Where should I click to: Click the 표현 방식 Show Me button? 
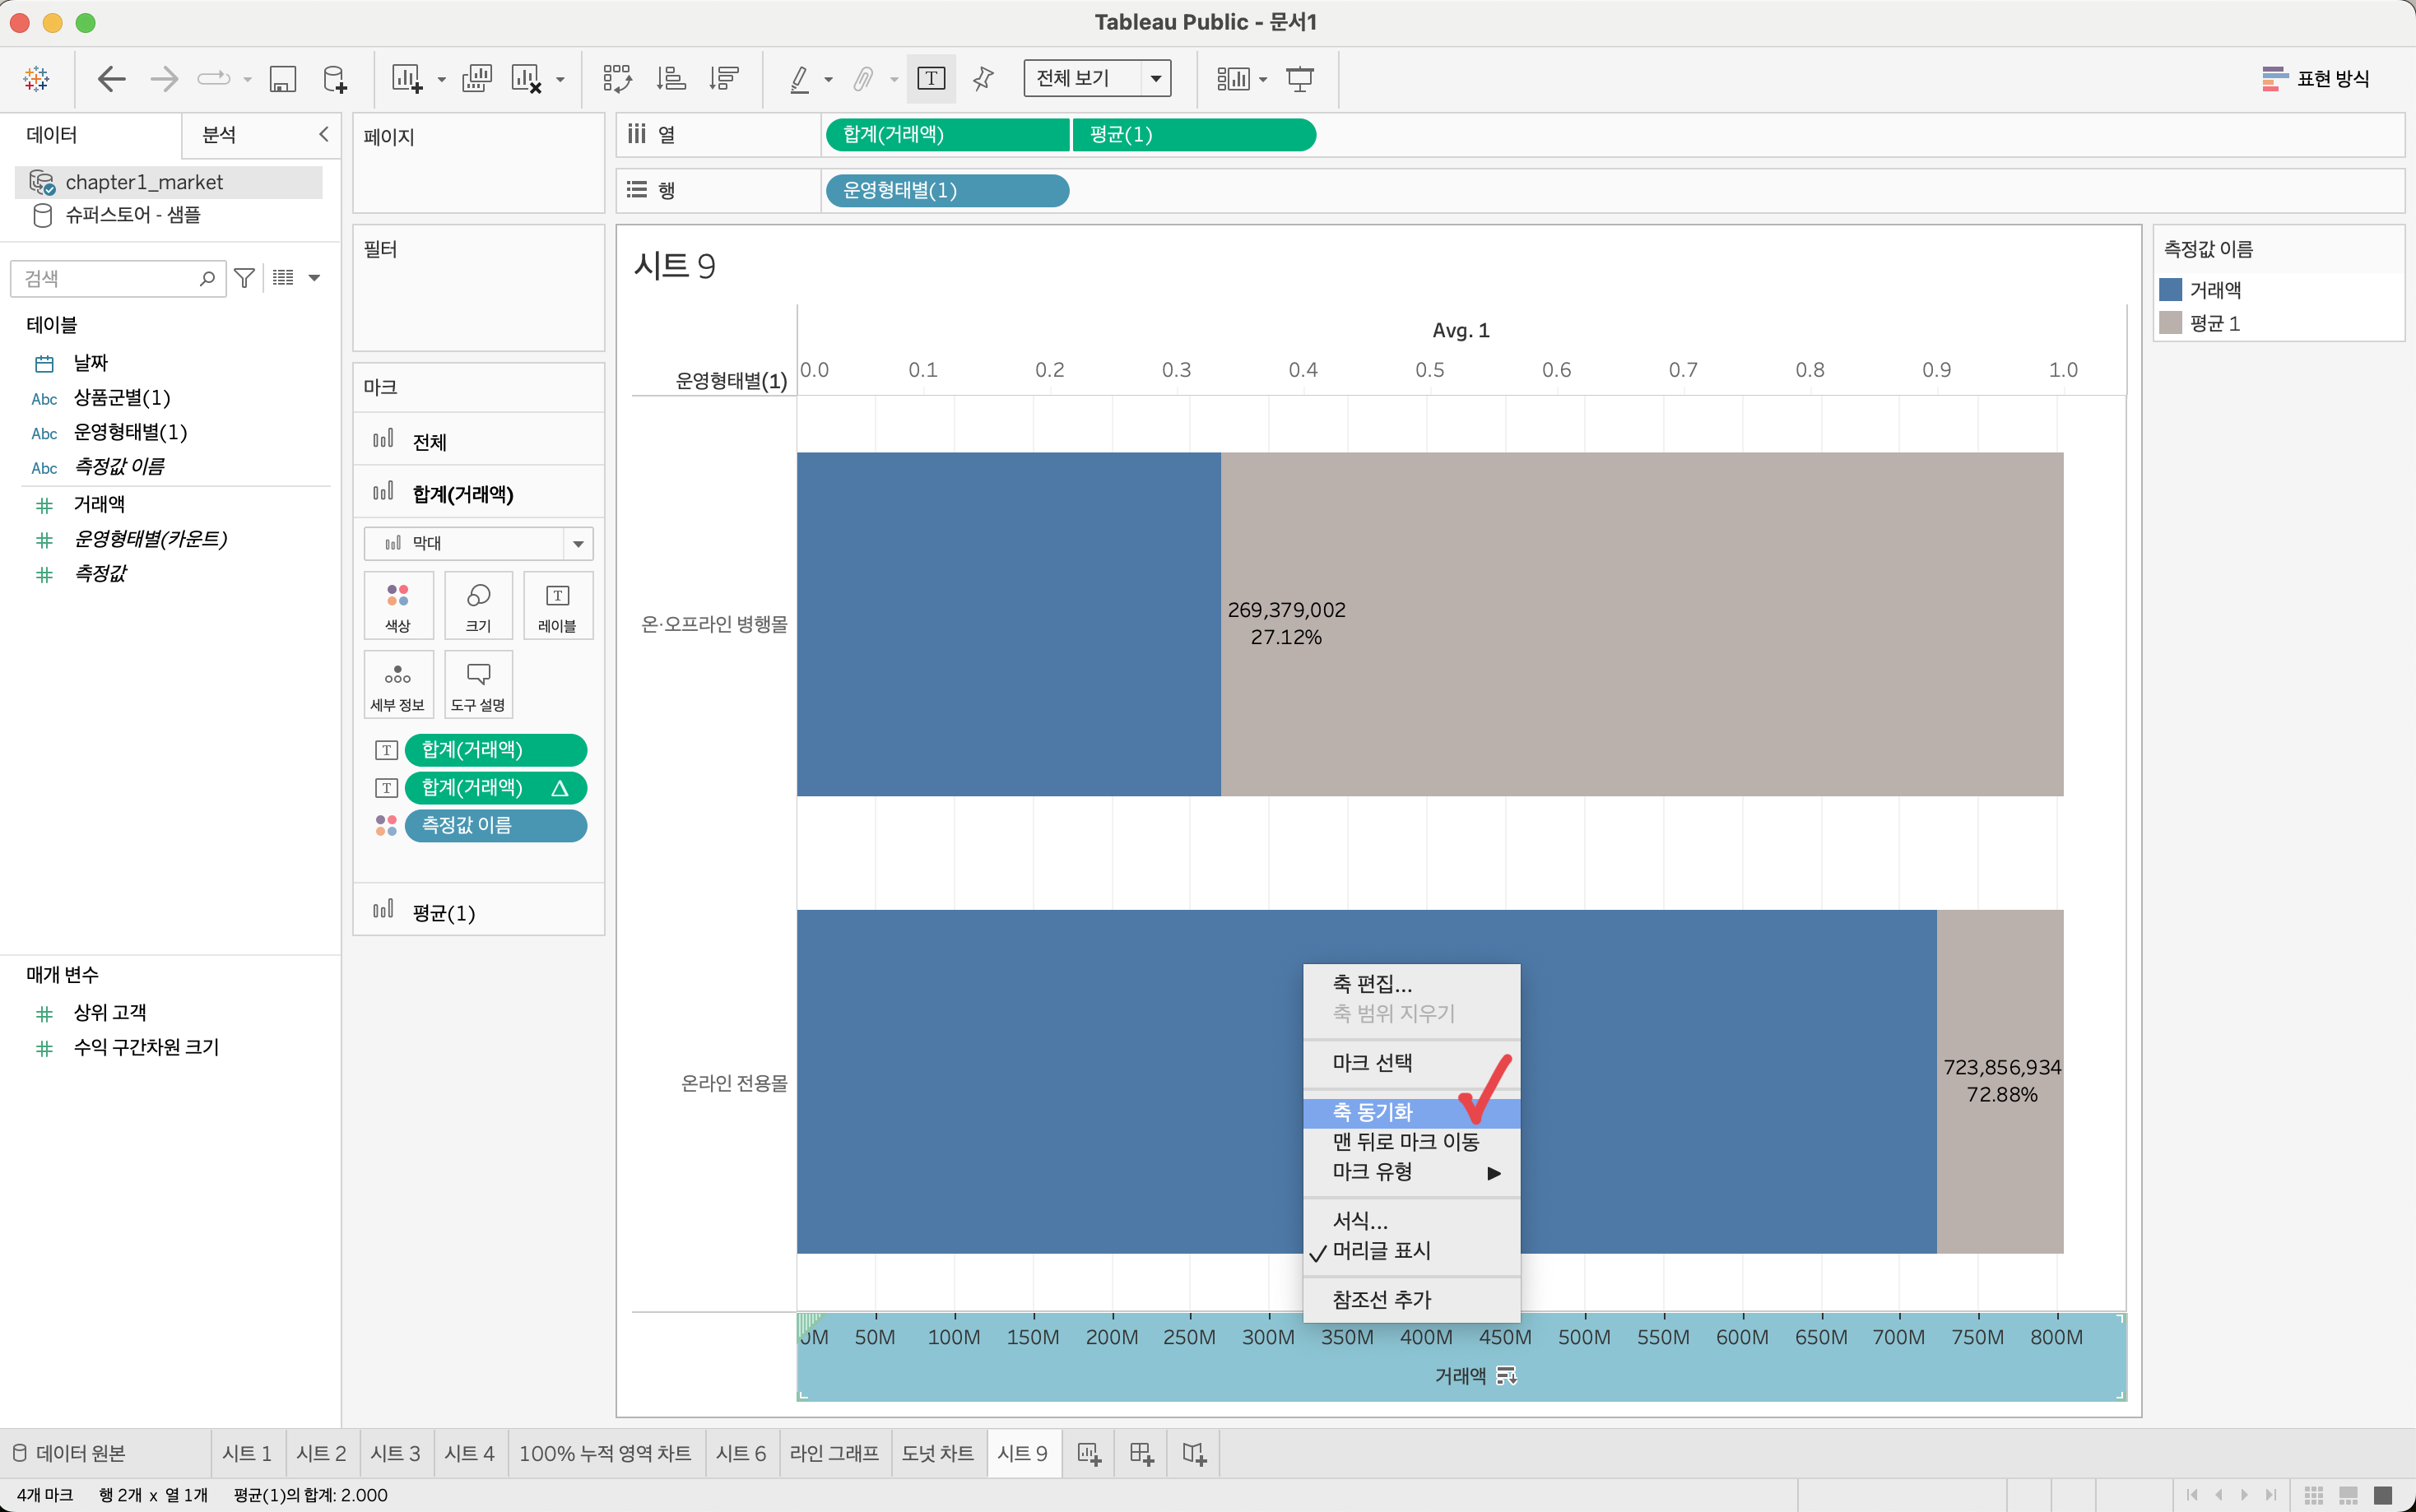point(2315,78)
